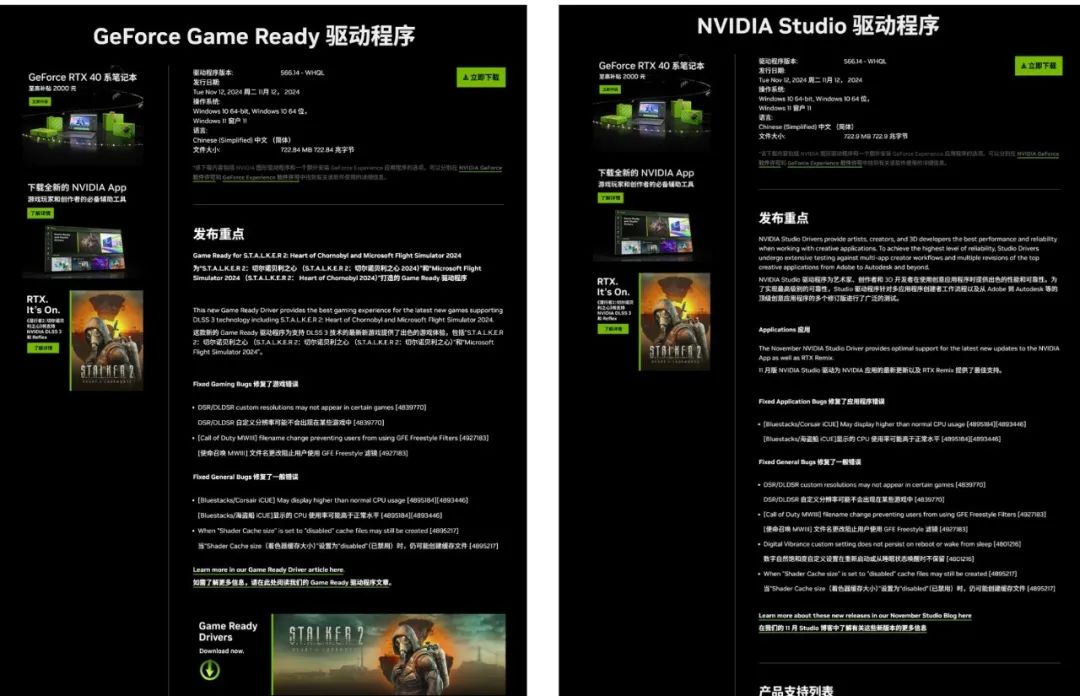Click NVIDIA App learn-more button on Game Ready page
This screenshot has height=696, width=1080.
[x=41, y=214]
